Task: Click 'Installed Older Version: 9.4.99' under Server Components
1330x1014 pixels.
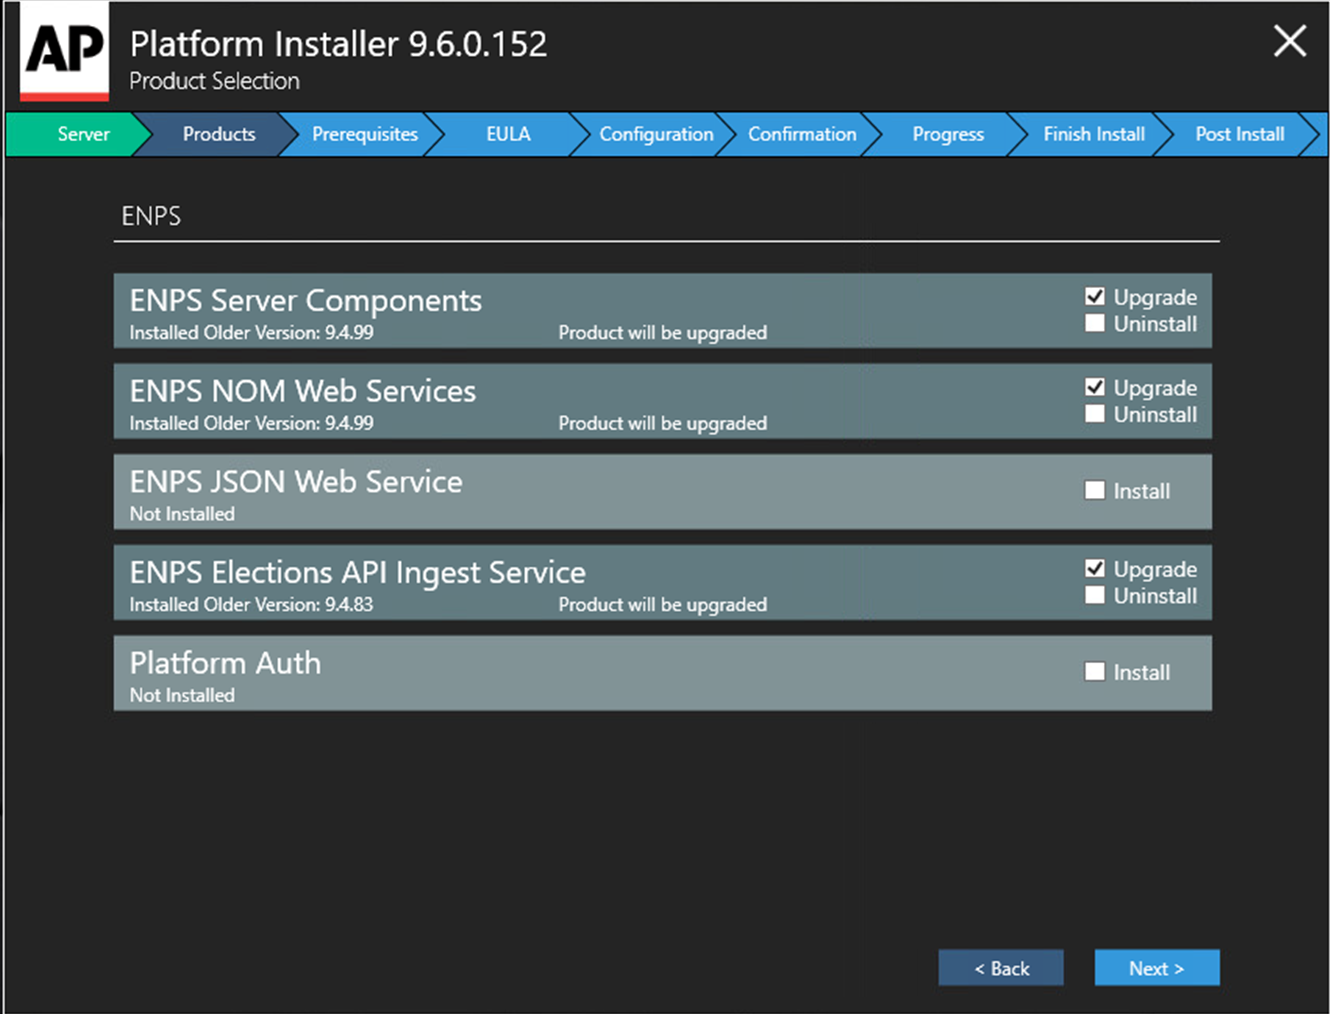Action: pos(251,332)
